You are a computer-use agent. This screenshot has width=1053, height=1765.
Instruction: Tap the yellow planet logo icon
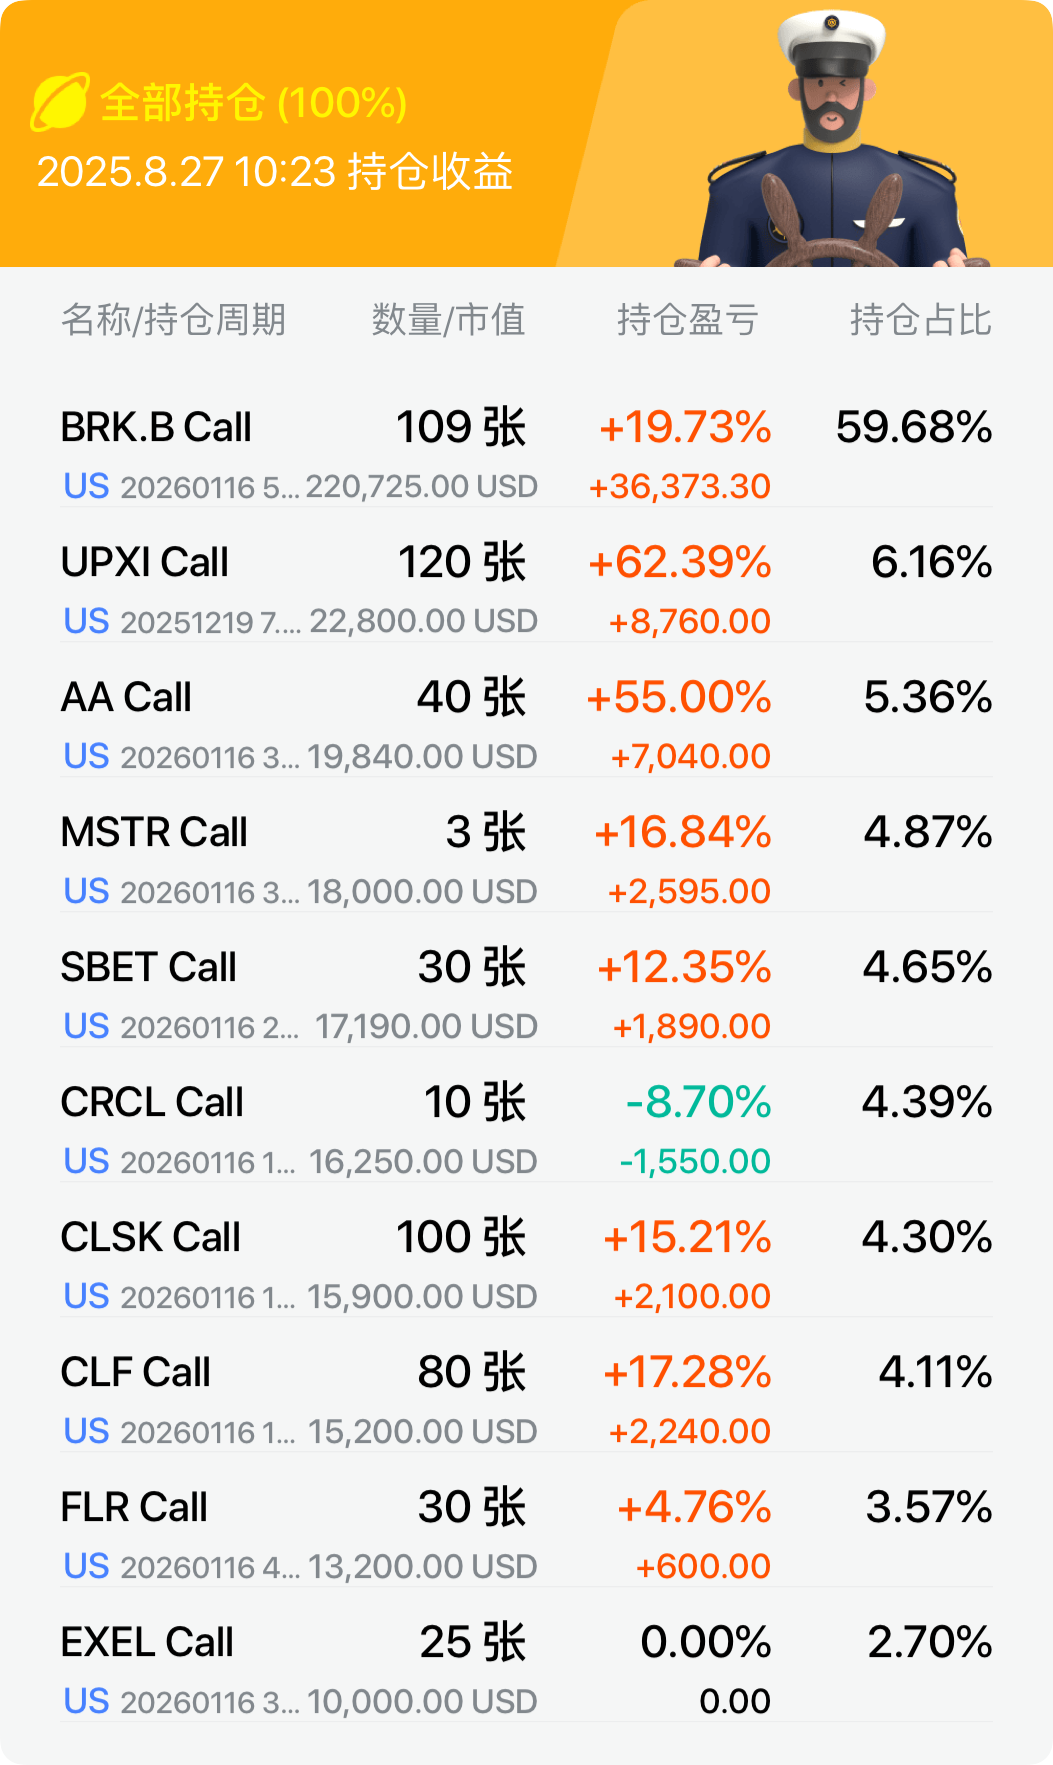(x=60, y=102)
